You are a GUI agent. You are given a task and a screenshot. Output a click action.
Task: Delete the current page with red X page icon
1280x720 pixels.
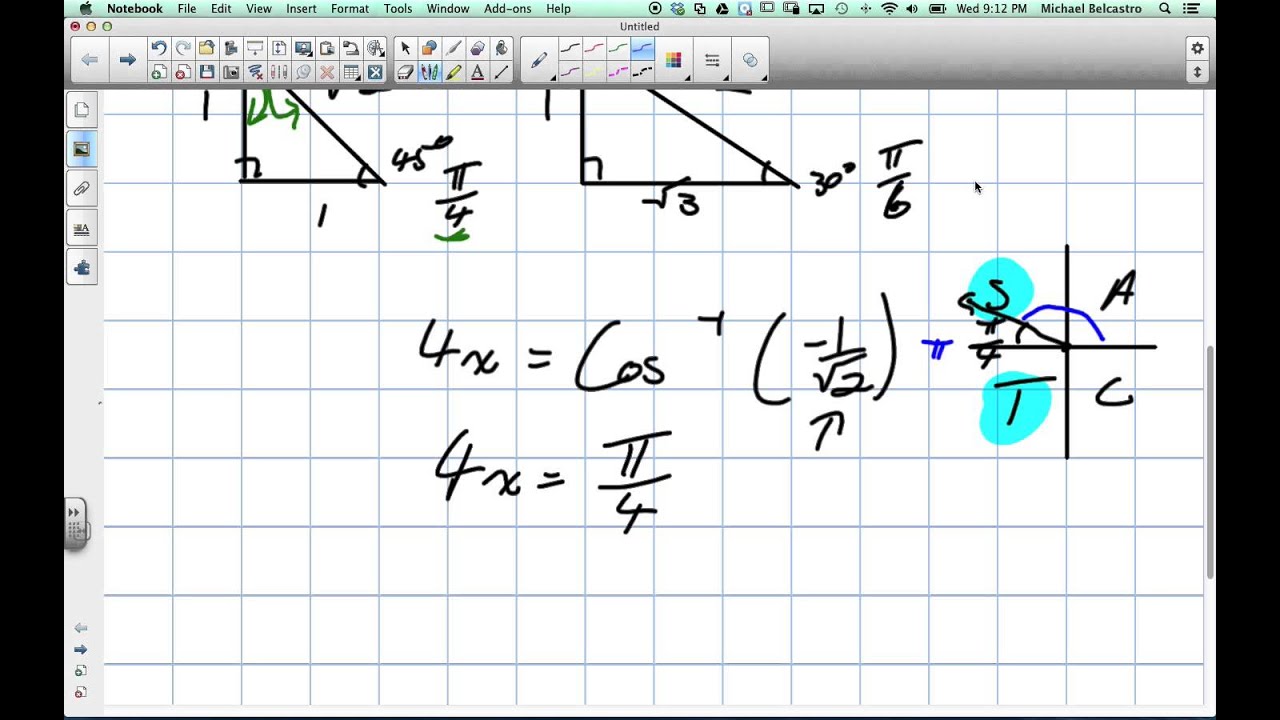(x=182, y=72)
